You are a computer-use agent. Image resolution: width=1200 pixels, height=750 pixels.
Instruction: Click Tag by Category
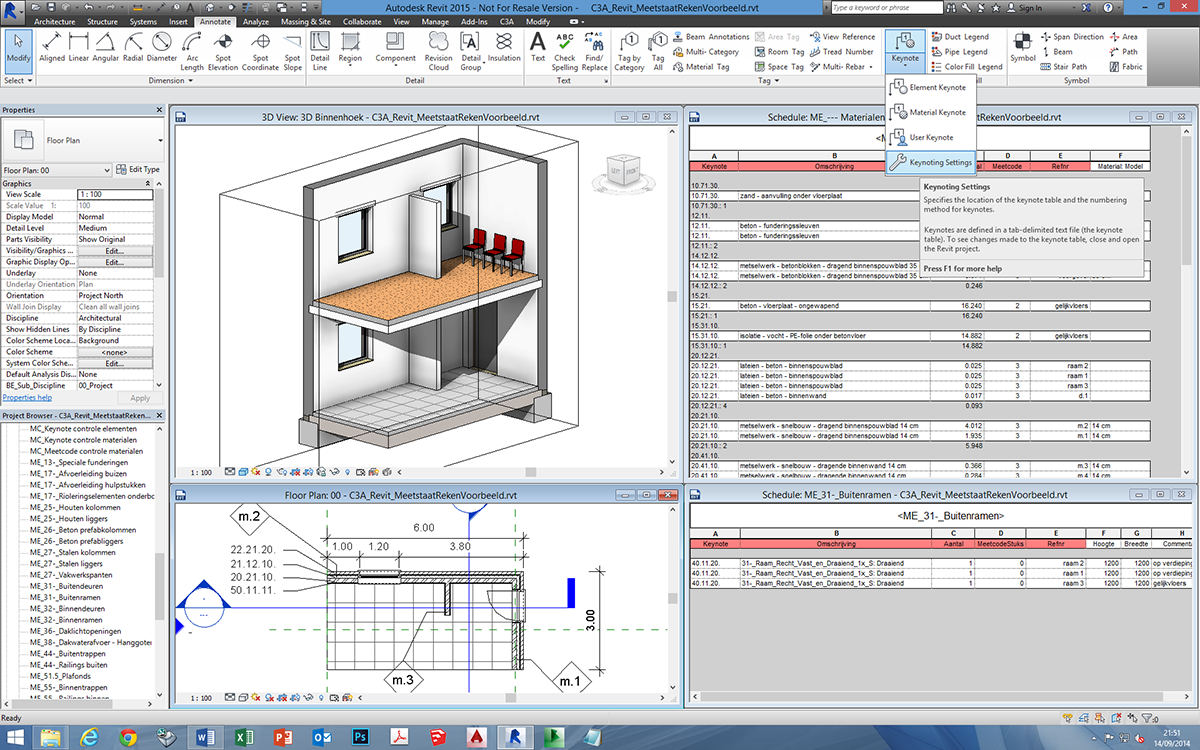[629, 52]
